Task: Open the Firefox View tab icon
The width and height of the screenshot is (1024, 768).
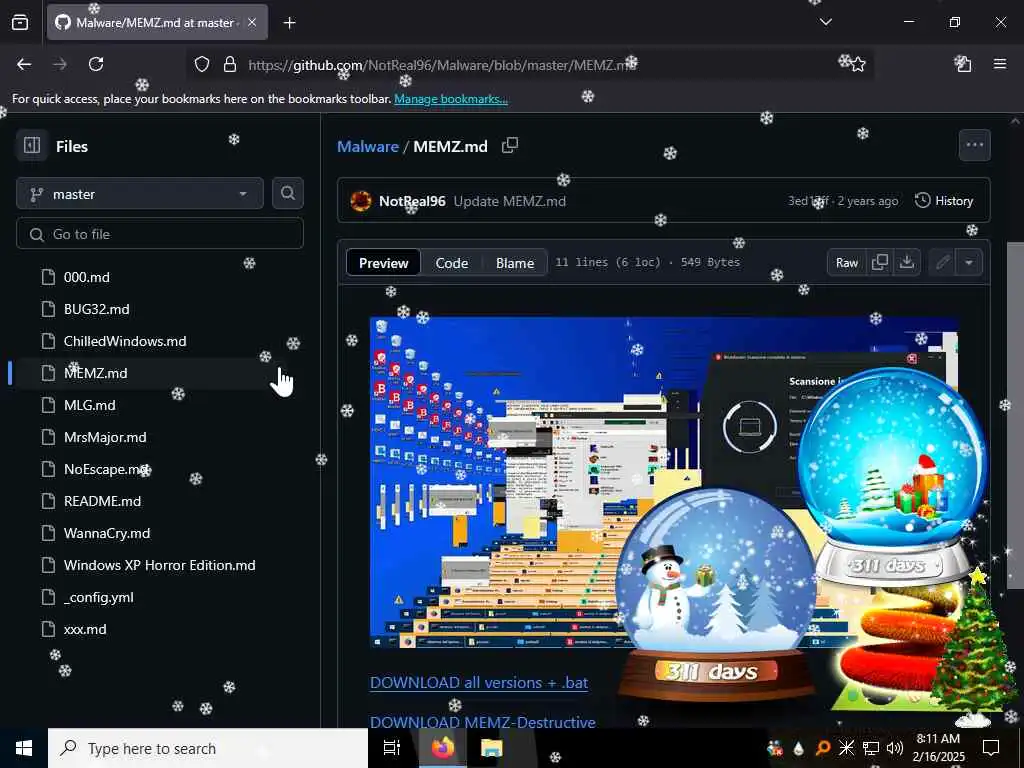Action: 20,22
